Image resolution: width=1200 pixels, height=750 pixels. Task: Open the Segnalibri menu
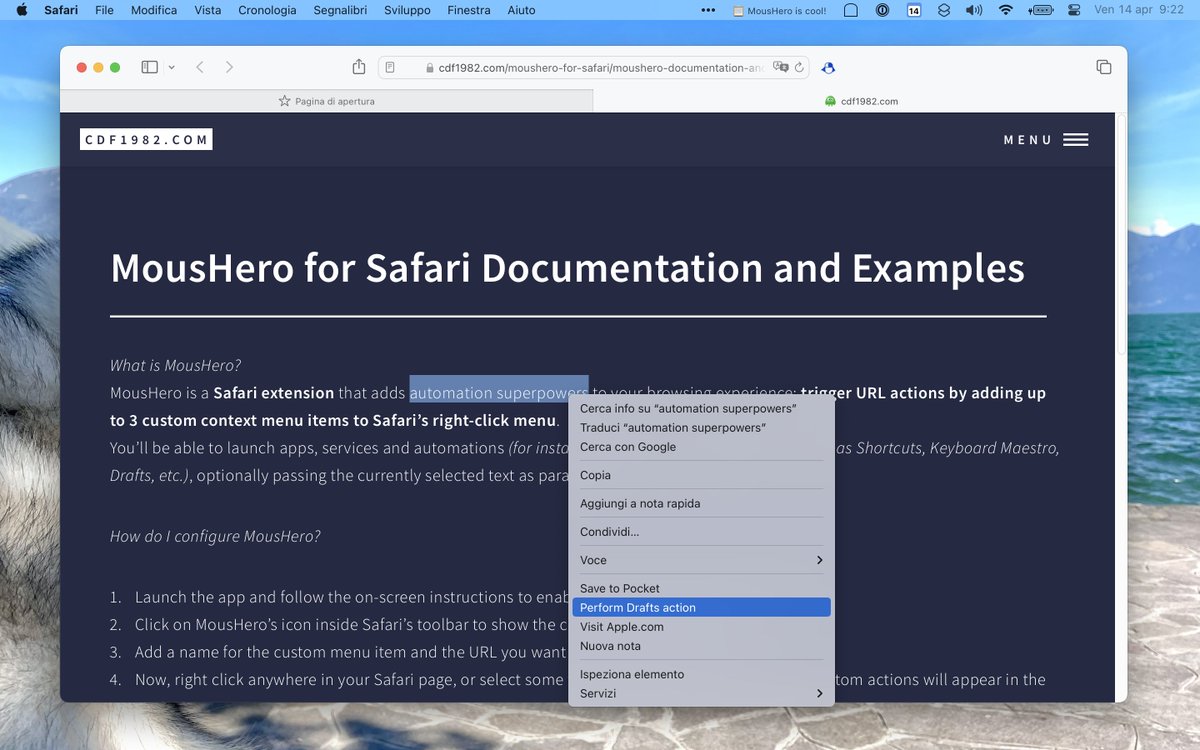[x=340, y=10]
